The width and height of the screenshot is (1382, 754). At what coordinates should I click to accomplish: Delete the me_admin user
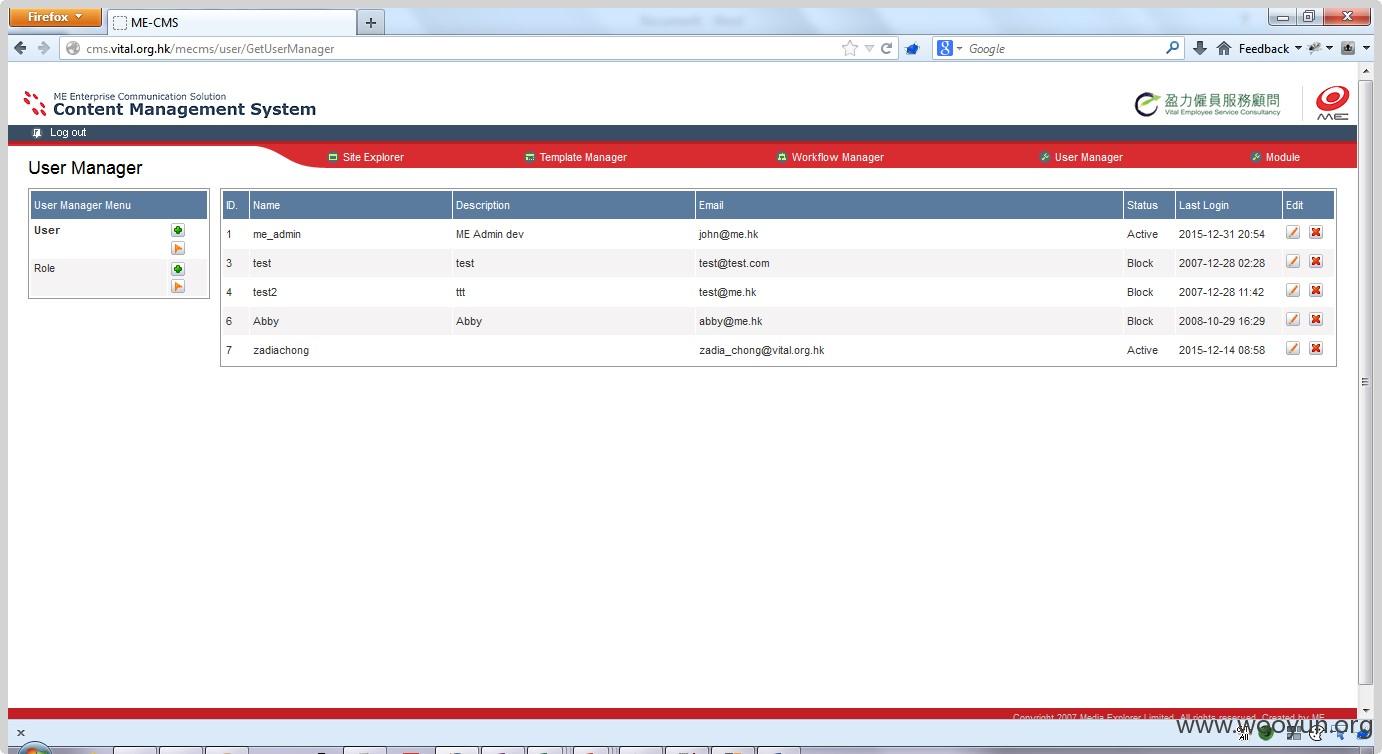pos(1316,232)
